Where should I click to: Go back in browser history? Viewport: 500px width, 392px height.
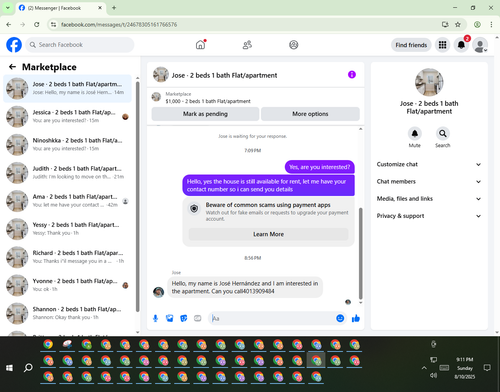(9, 24)
